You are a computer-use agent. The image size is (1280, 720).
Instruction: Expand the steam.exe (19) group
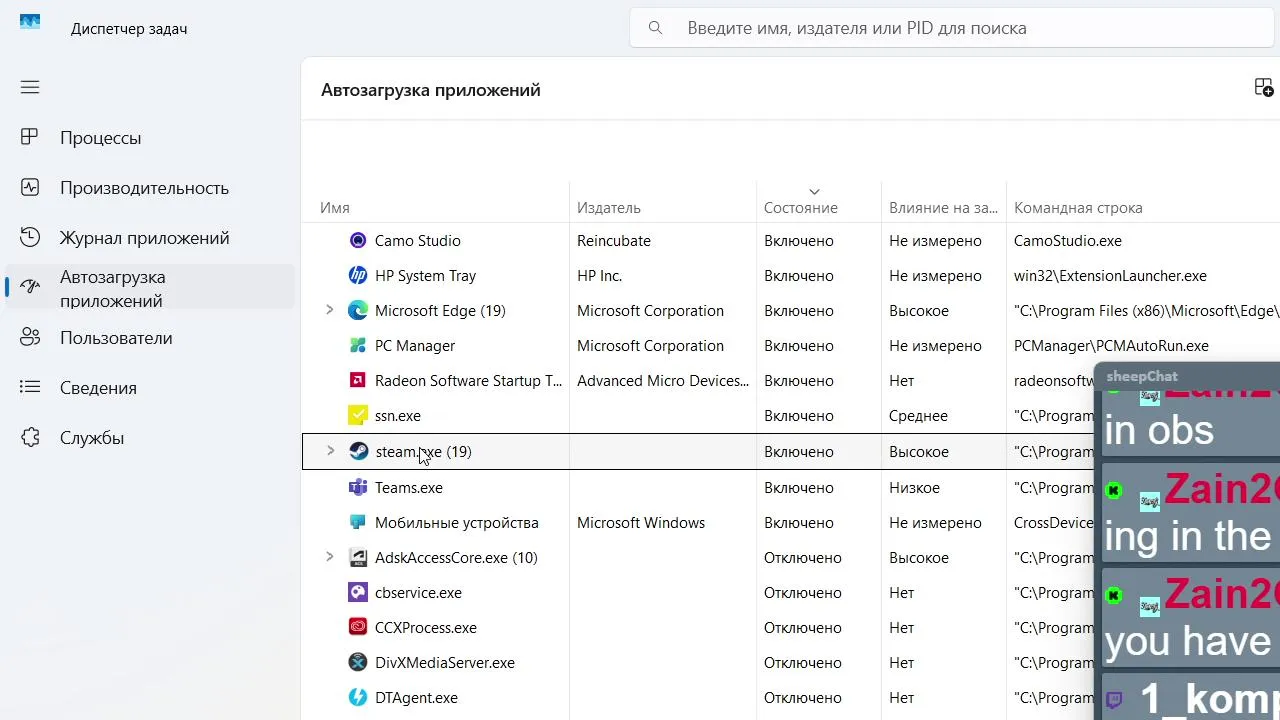[x=329, y=452]
